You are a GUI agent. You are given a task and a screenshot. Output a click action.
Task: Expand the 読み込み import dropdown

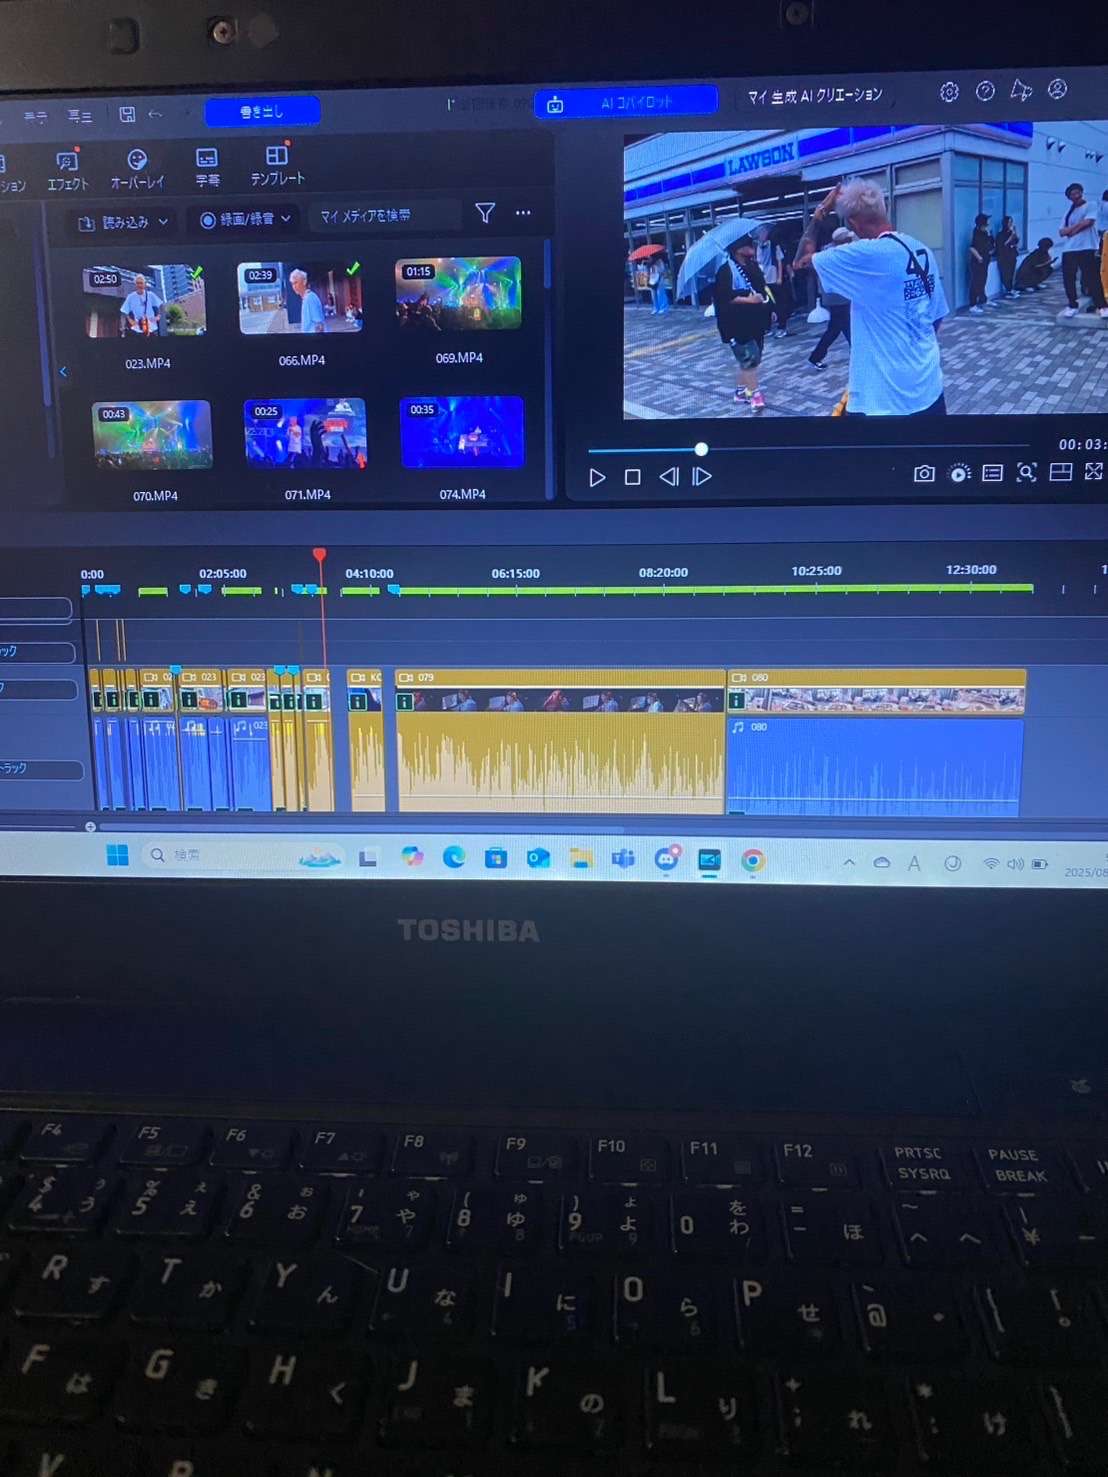tap(124, 222)
